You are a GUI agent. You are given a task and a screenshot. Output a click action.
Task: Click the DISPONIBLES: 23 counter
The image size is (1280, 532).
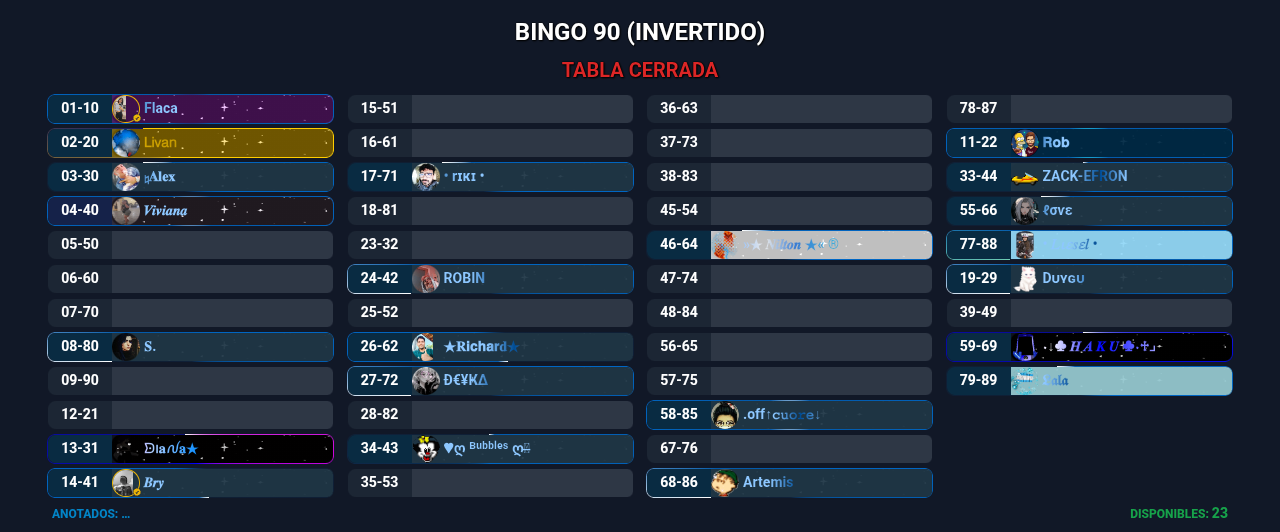click(1179, 513)
